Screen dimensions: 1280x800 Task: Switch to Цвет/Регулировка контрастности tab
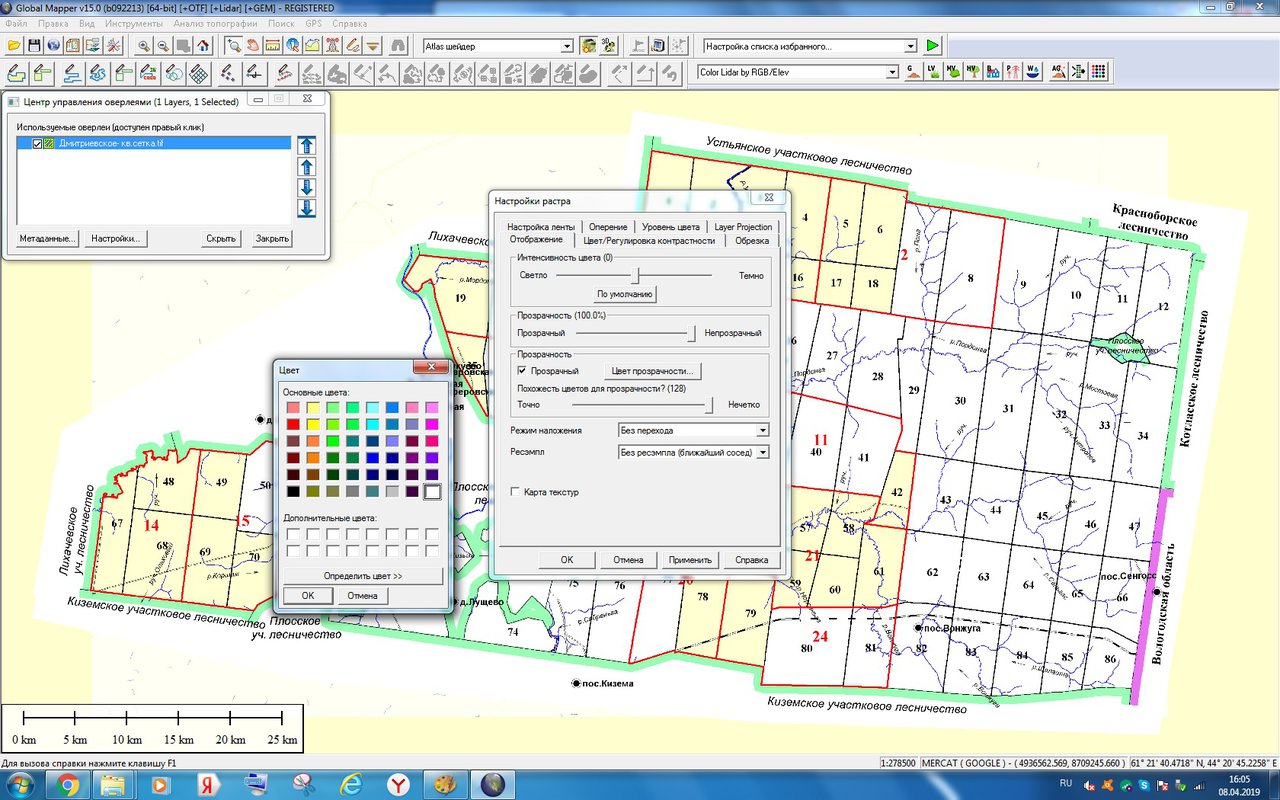pyautogui.click(x=651, y=240)
